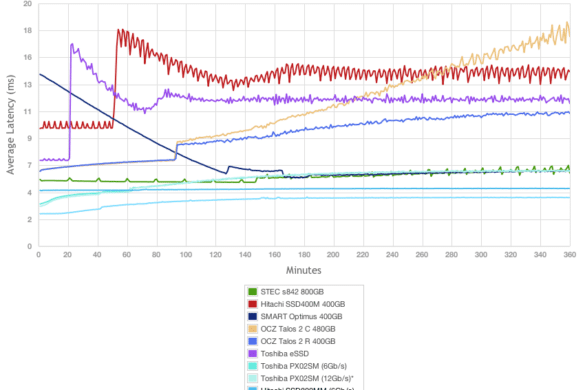Click the 180 tick on the Minutes axis
This screenshot has width=585, height=390.
[x=304, y=255]
